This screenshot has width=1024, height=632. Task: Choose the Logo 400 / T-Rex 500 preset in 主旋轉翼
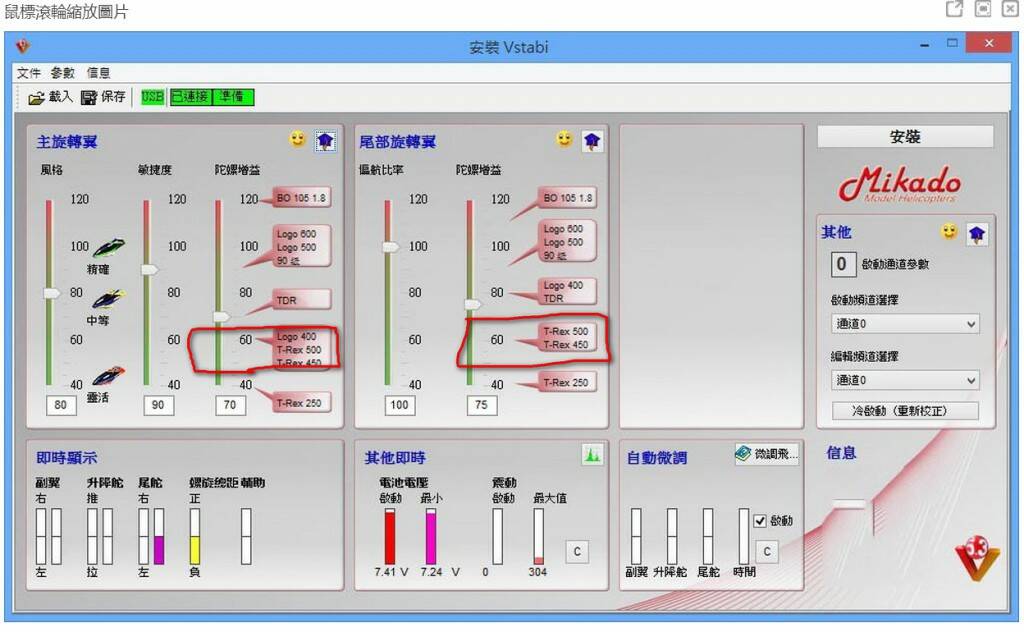301,349
